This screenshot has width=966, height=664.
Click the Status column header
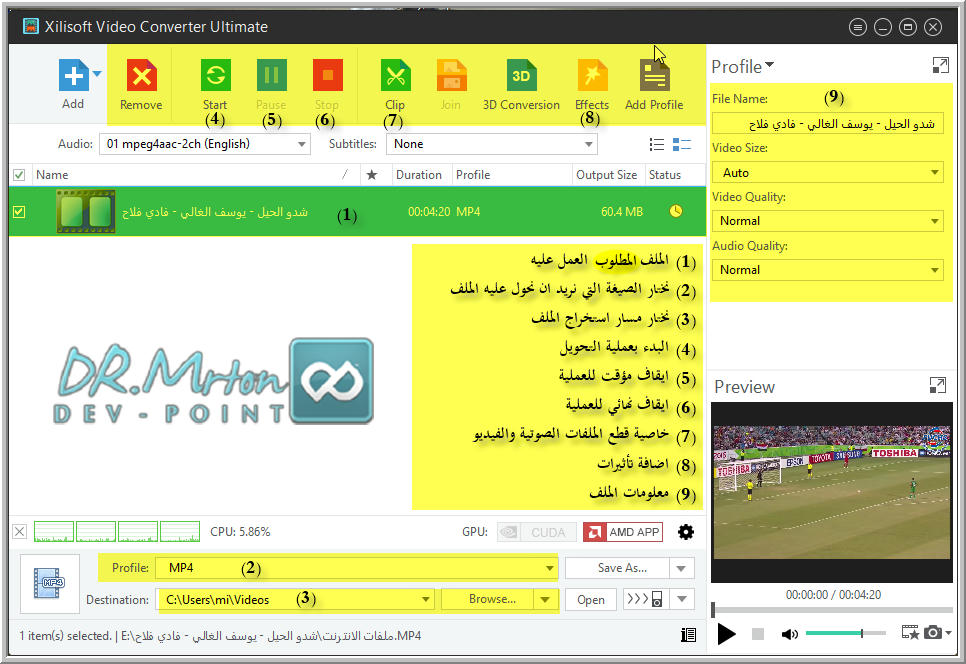tap(665, 175)
